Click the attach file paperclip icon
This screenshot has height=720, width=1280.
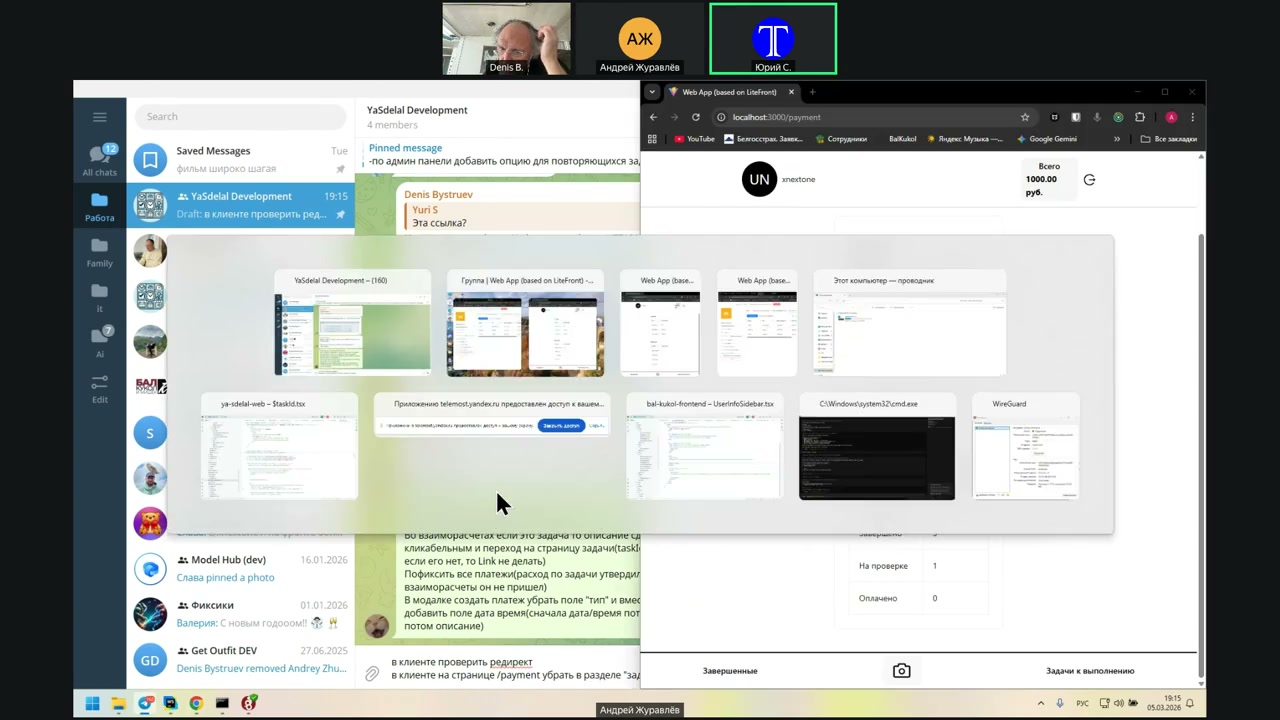click(372, 674)
